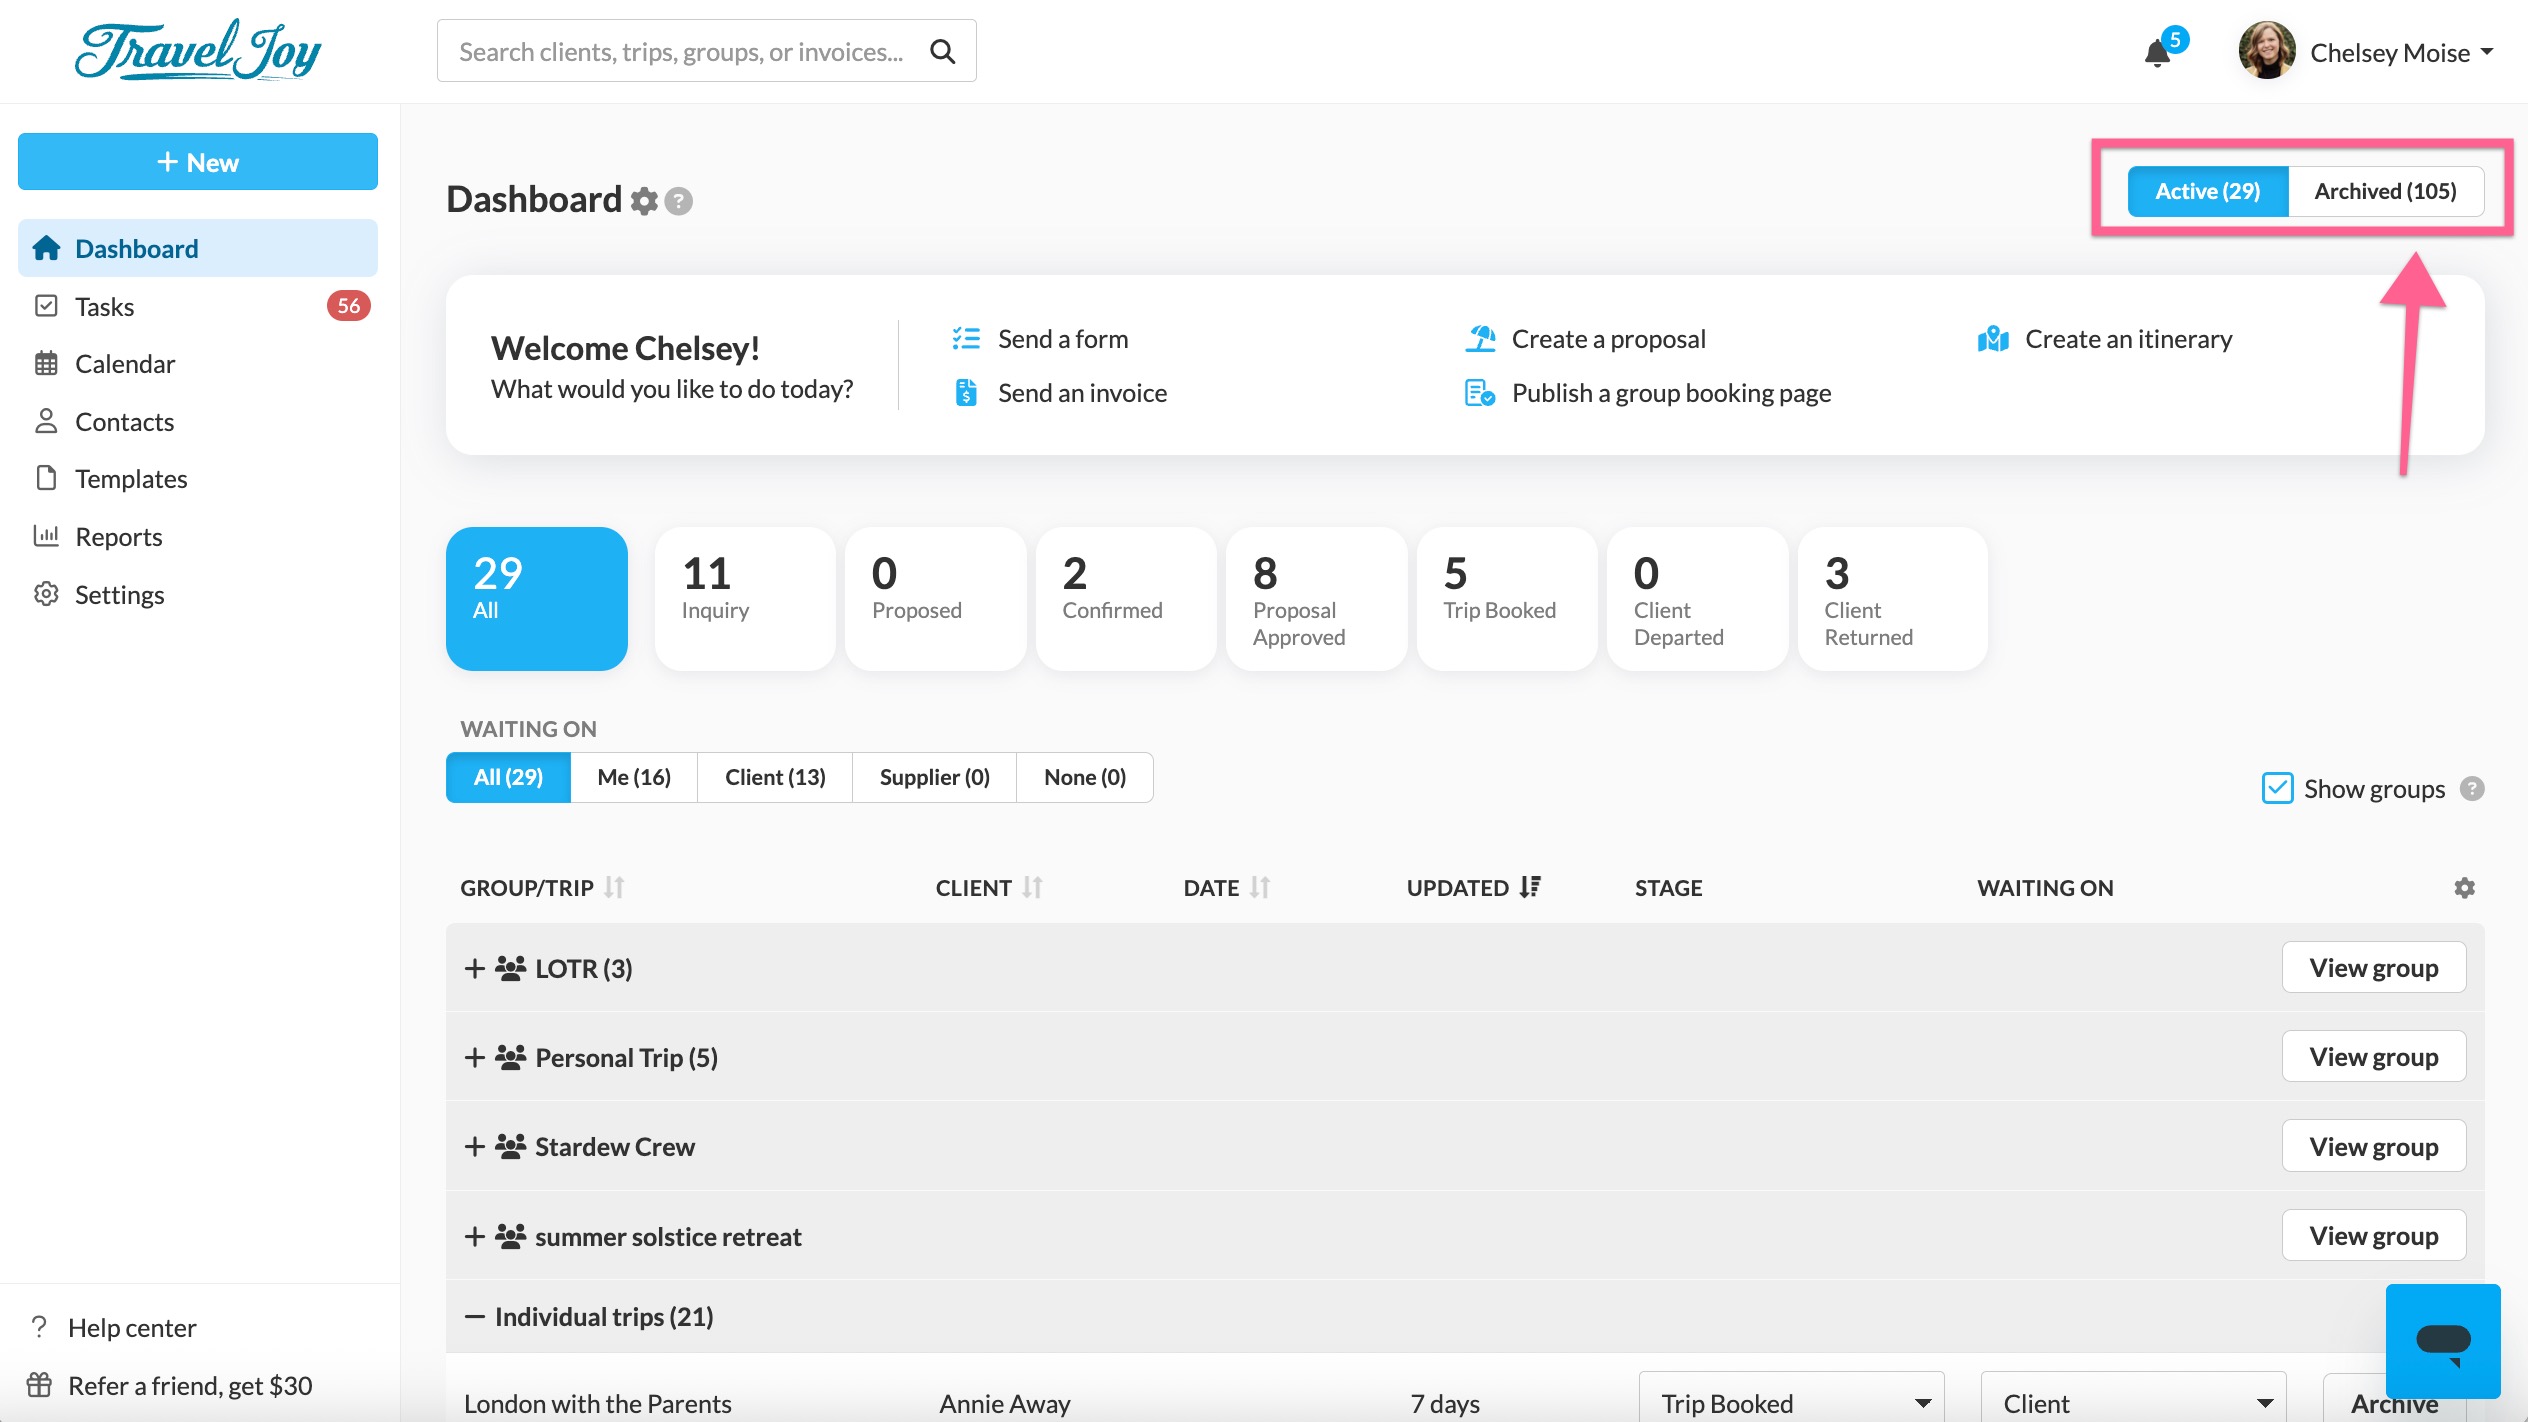Expand the LOTR (3) group
This screenshot has height=1422, width=2528.
(x=475, y=968)
